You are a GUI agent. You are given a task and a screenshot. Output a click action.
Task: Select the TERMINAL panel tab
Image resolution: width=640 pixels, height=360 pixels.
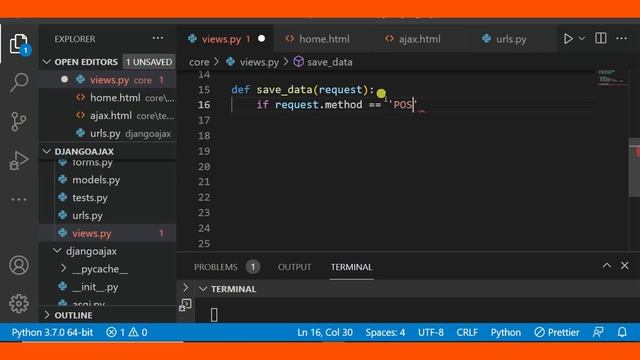point(351,267)
